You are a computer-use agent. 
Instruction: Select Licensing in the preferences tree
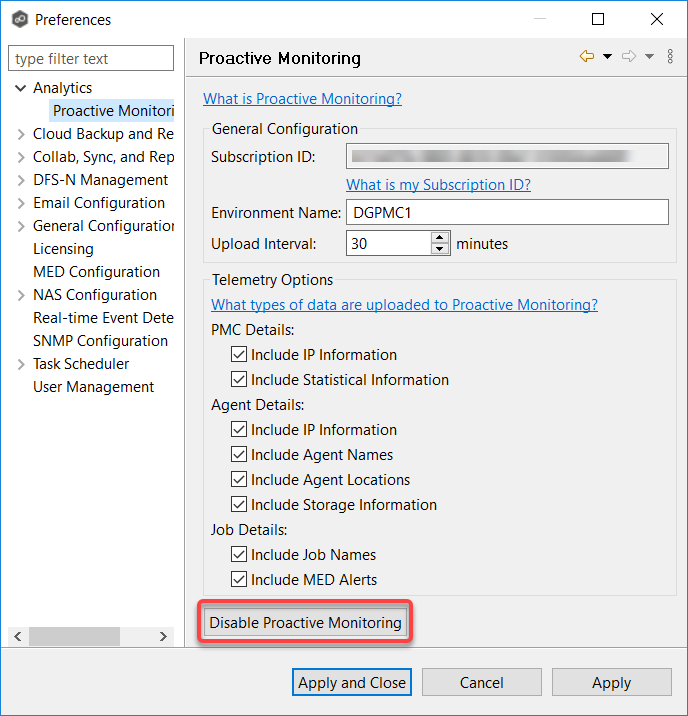(x=63, y=249)
